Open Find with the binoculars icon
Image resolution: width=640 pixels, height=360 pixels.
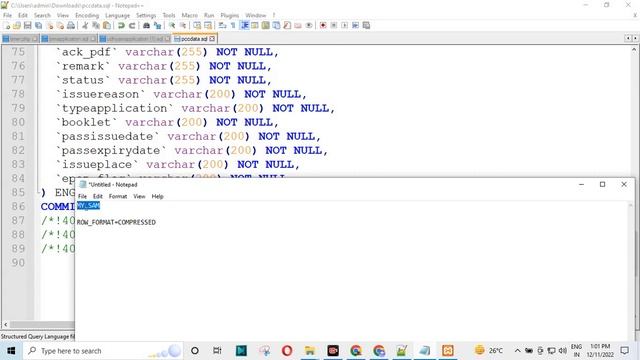tap(146, 25)
